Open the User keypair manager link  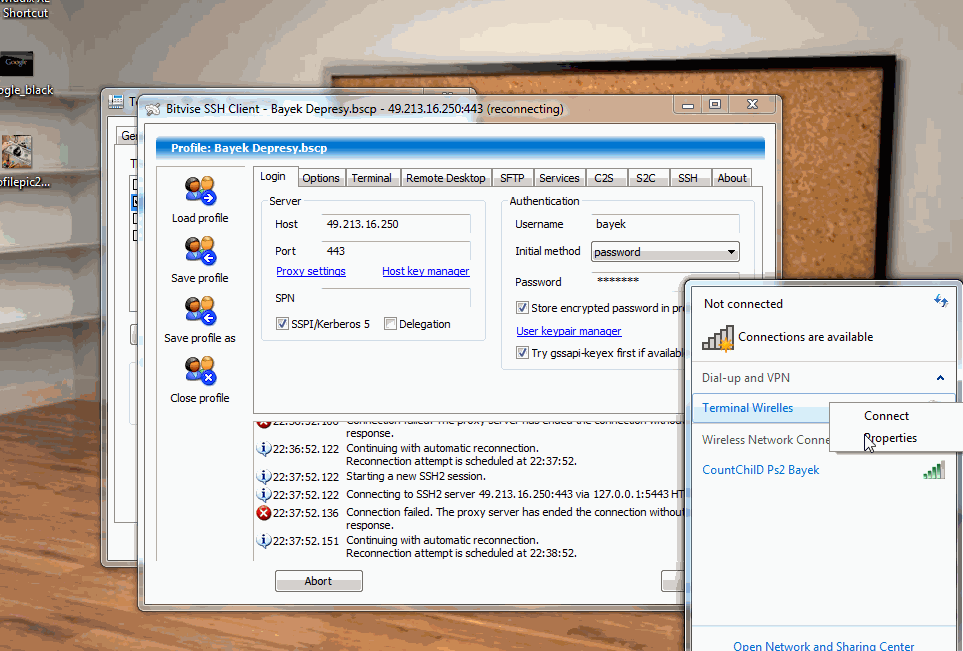pyautogui.click(x=569, y=331)
